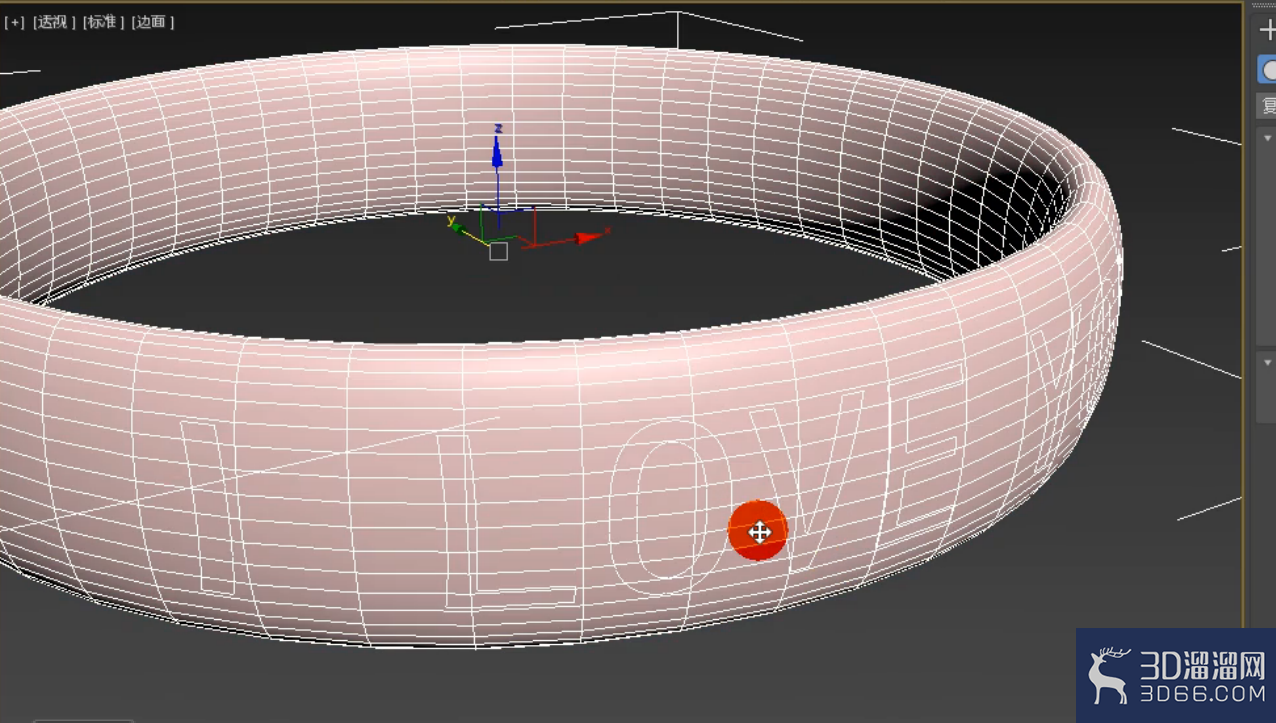Select the Geometry sphere category icon
The height and width of the screenshot is (723, 1276).
click(1267, 71)
